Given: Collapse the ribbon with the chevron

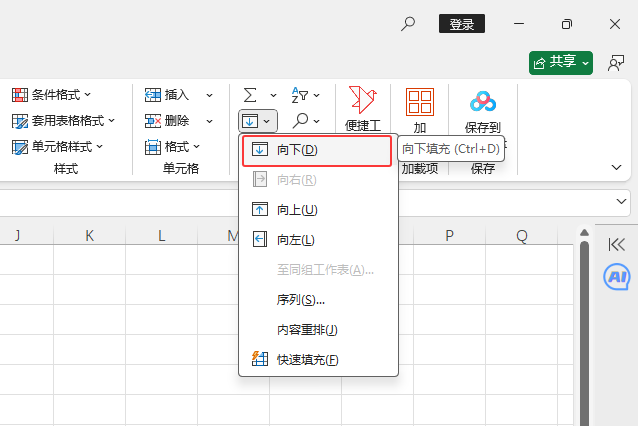Looking at the screenshot, I should (x=616, y=167).
